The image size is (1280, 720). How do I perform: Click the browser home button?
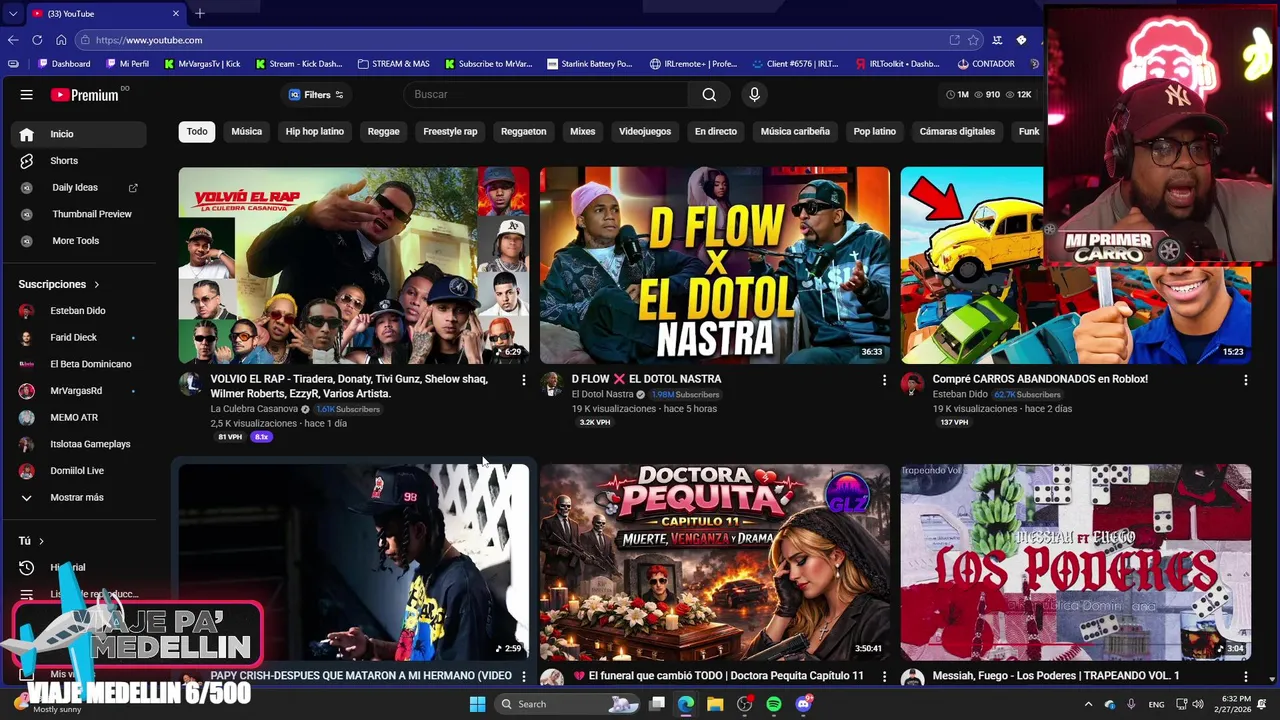point(61,40)
